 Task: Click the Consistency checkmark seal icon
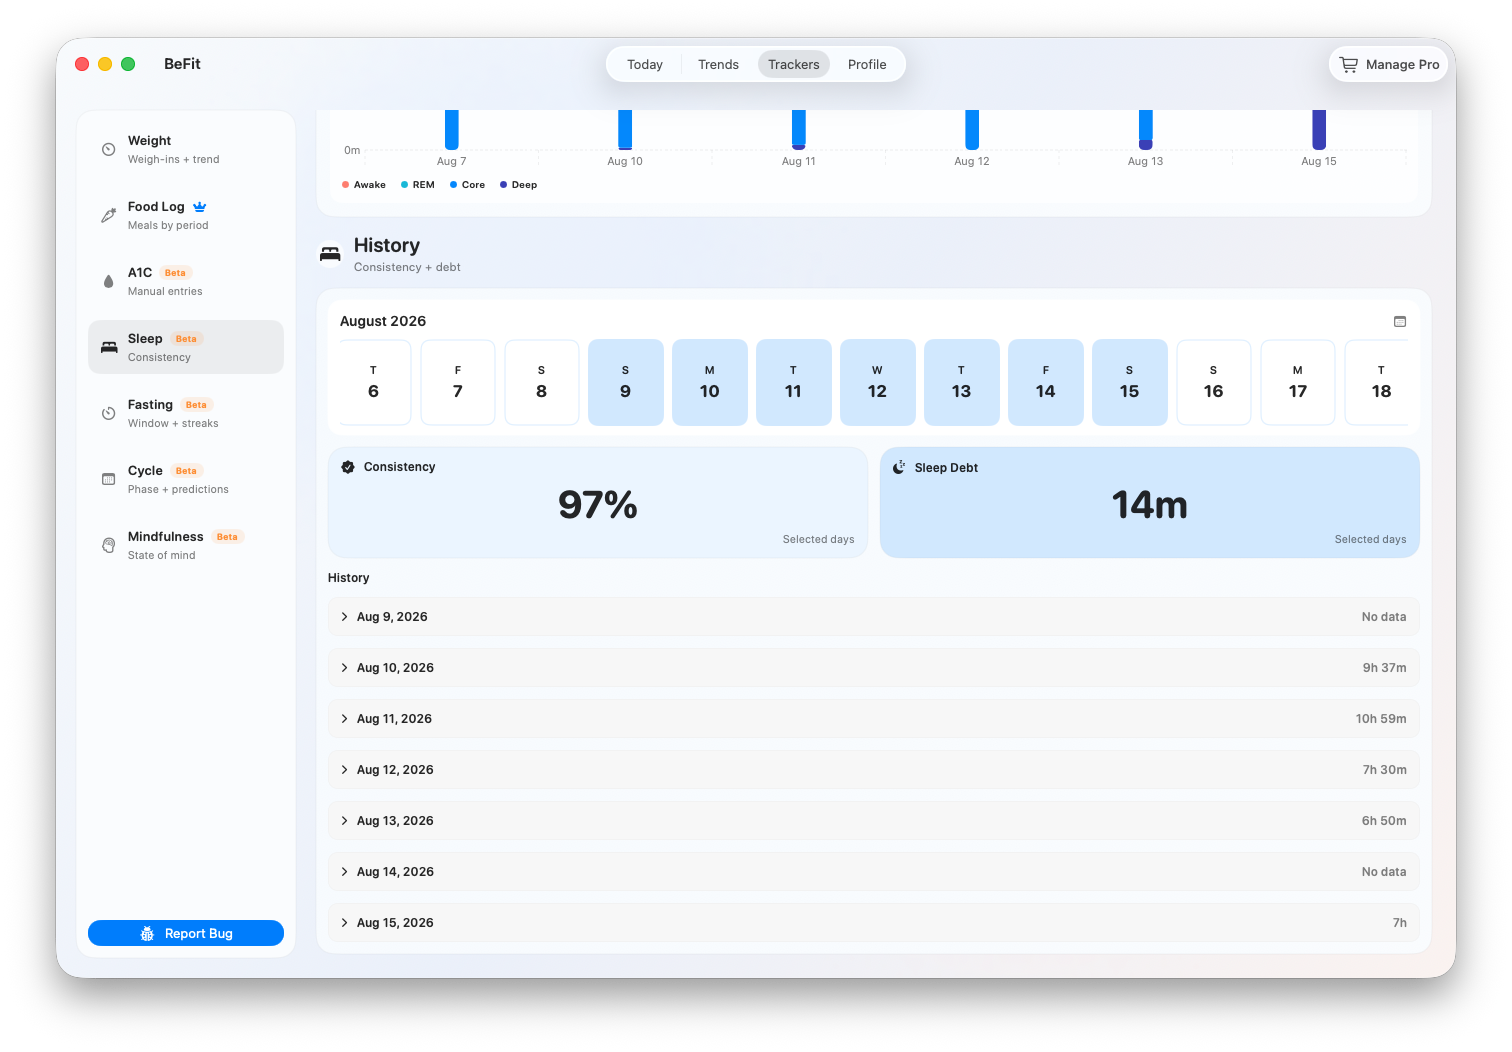[348, 467]
